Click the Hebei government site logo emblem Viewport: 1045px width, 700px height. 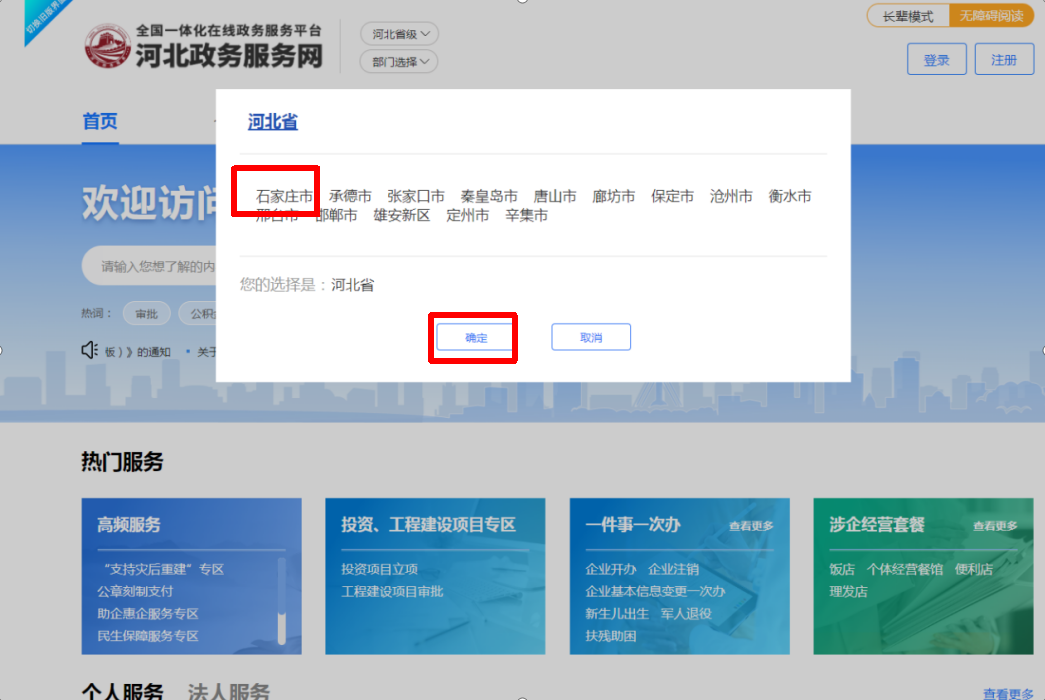click(x=107, y=47)
